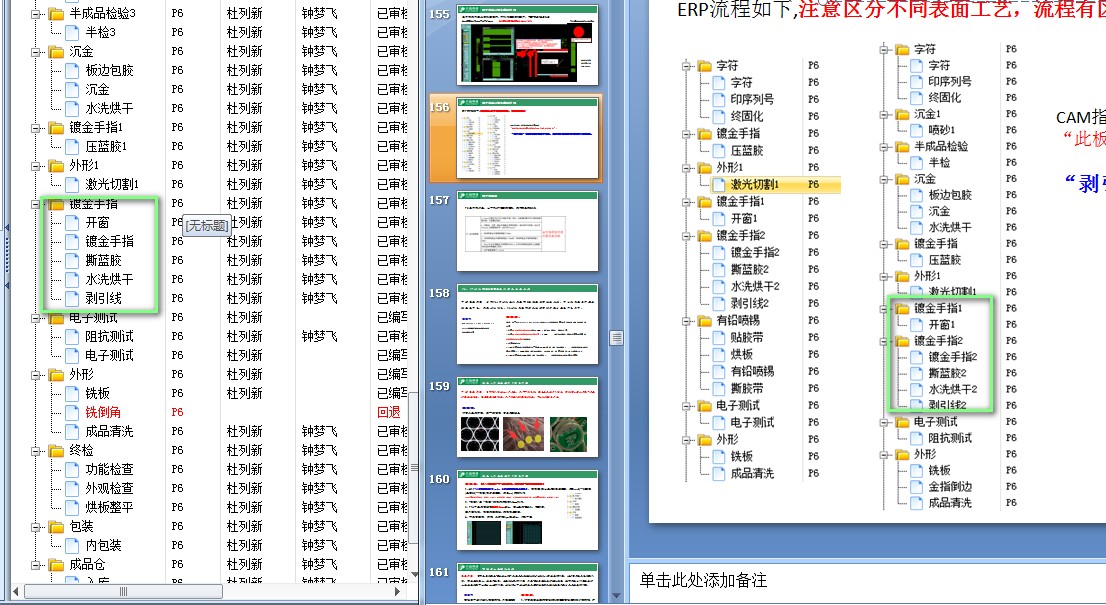Screen dimensions: 1106x605
Task: Click the 镀金手指1 folder icon
Action: pos(56,128)
